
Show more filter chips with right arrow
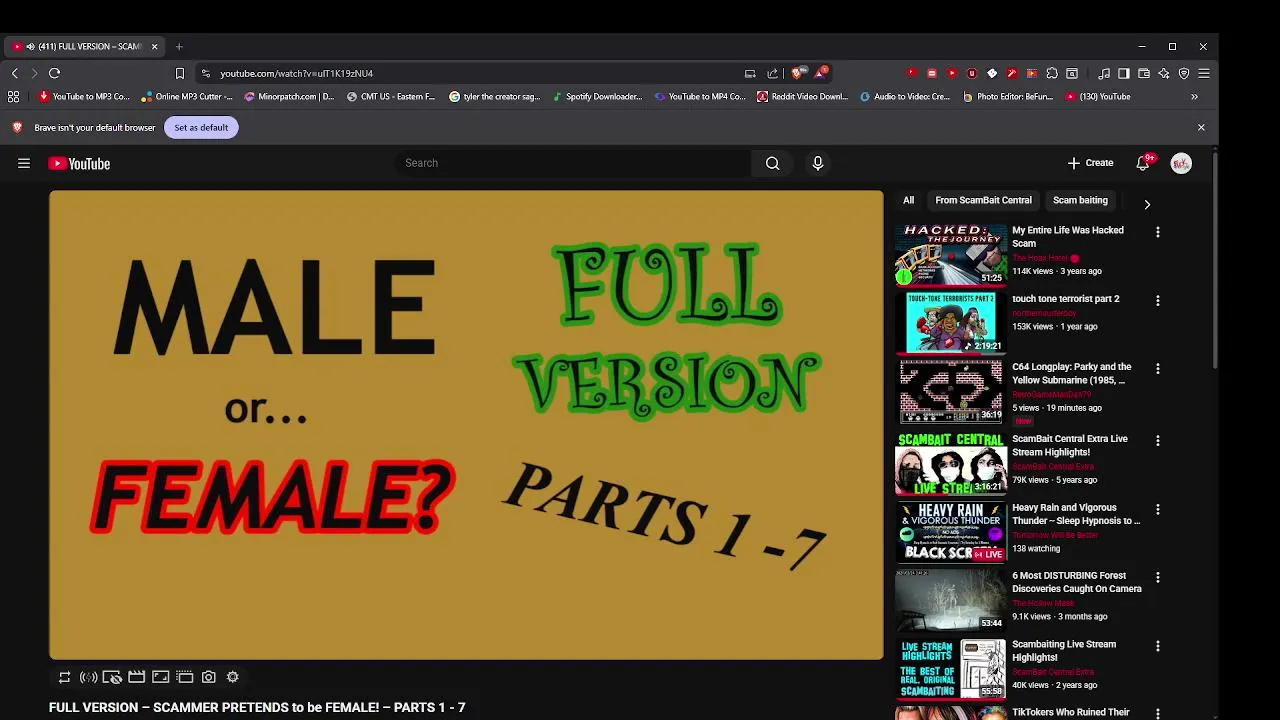tap(1147, 204)
